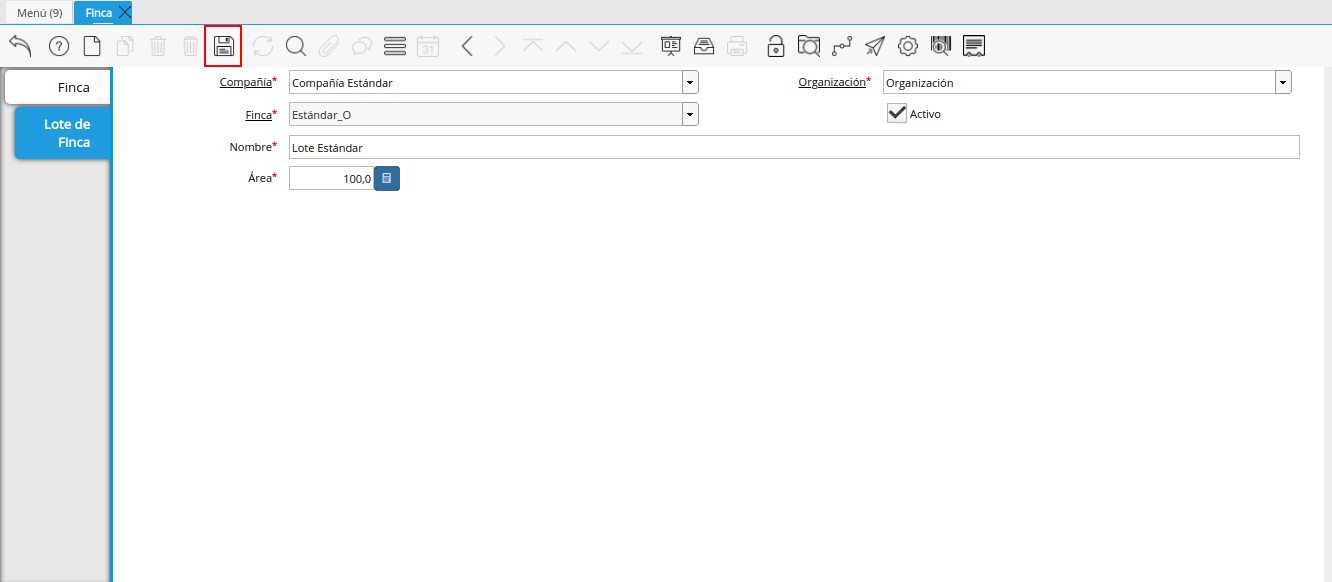Jump to last record with the barred down arrow
The image size is (1332, 582).
point(632,45)
